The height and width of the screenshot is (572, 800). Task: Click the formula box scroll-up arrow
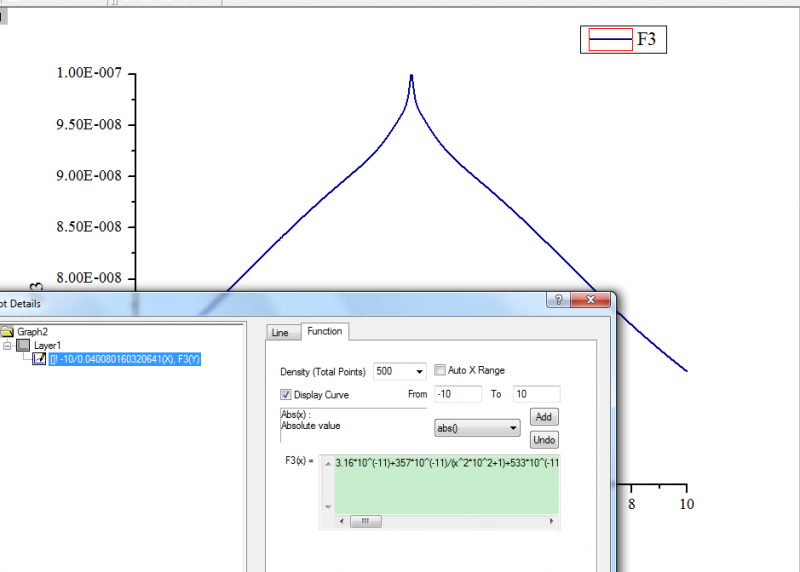click(x=328, y=464)
